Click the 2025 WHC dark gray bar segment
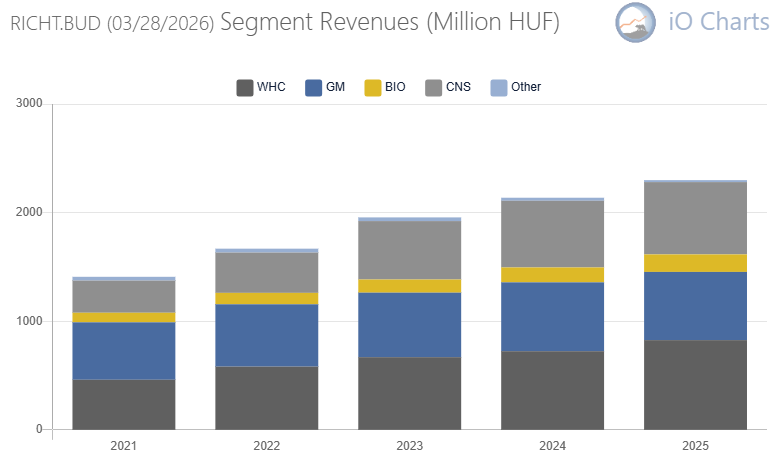The image size is (780, 470). [695, 385]
